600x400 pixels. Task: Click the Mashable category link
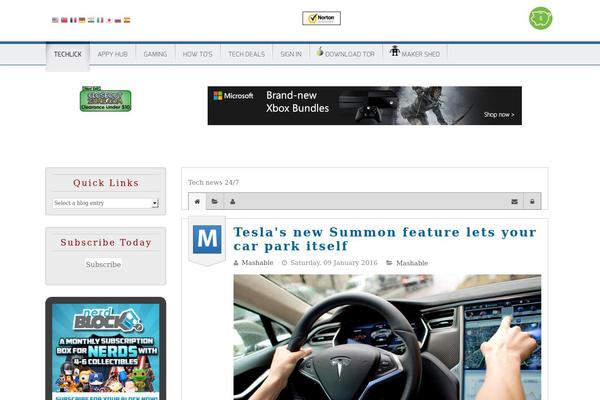(x=412, y=263)
